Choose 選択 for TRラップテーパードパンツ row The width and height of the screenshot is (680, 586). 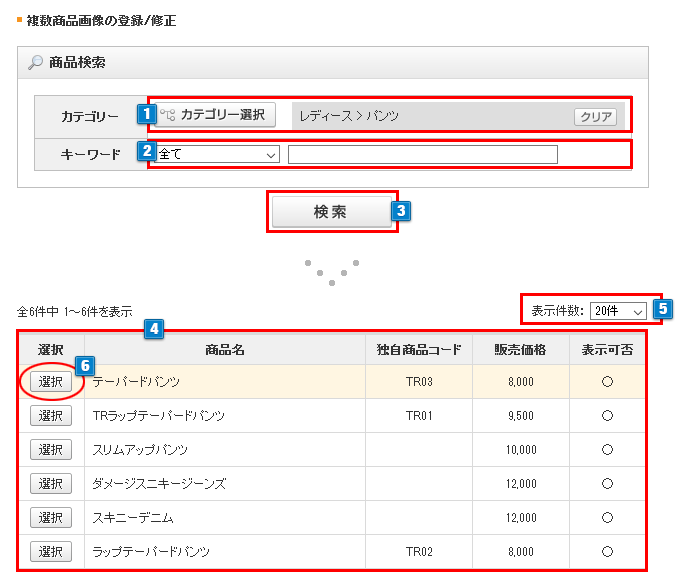[51, 415]
